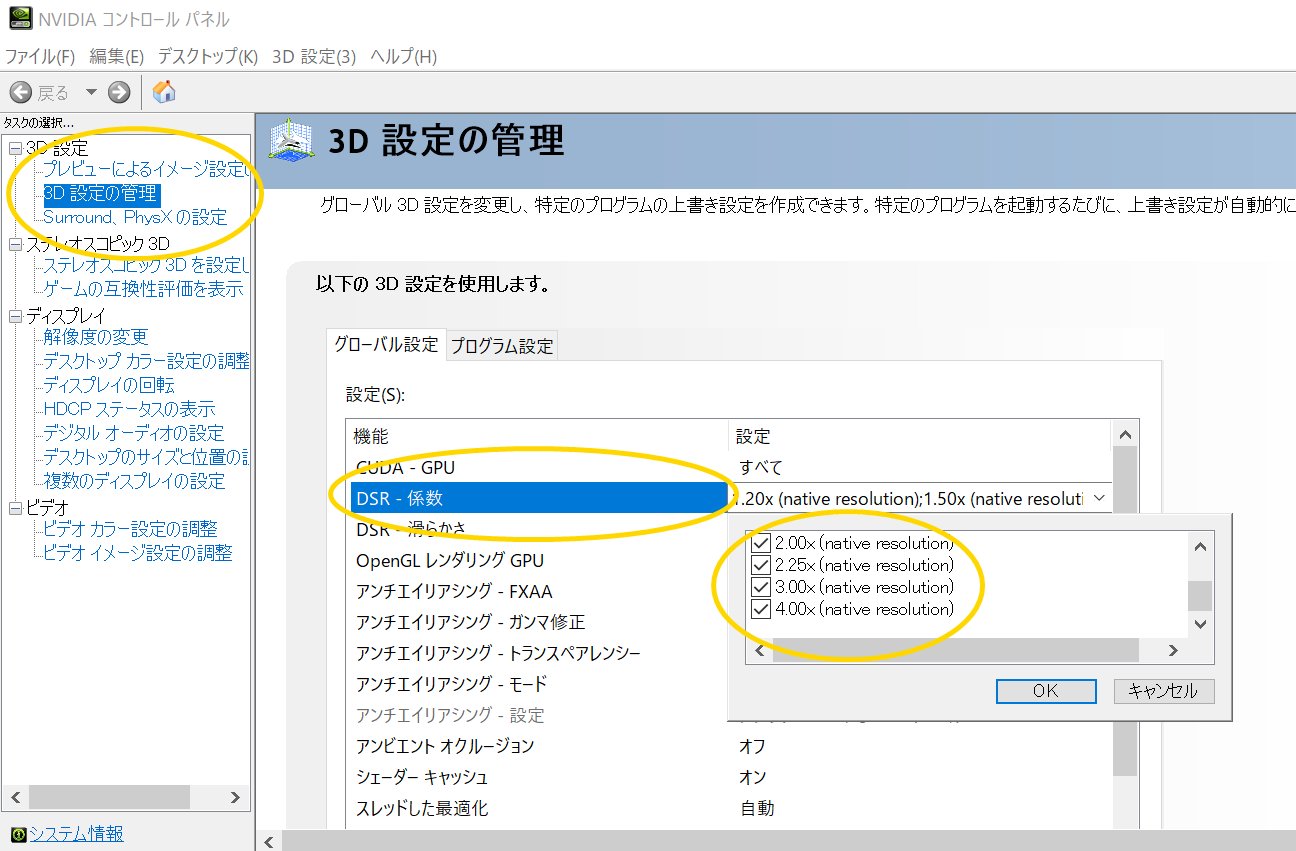Open デスクトップ カラー設定の調整 item
Screen dimensions: 1296x851
(146, 361)
